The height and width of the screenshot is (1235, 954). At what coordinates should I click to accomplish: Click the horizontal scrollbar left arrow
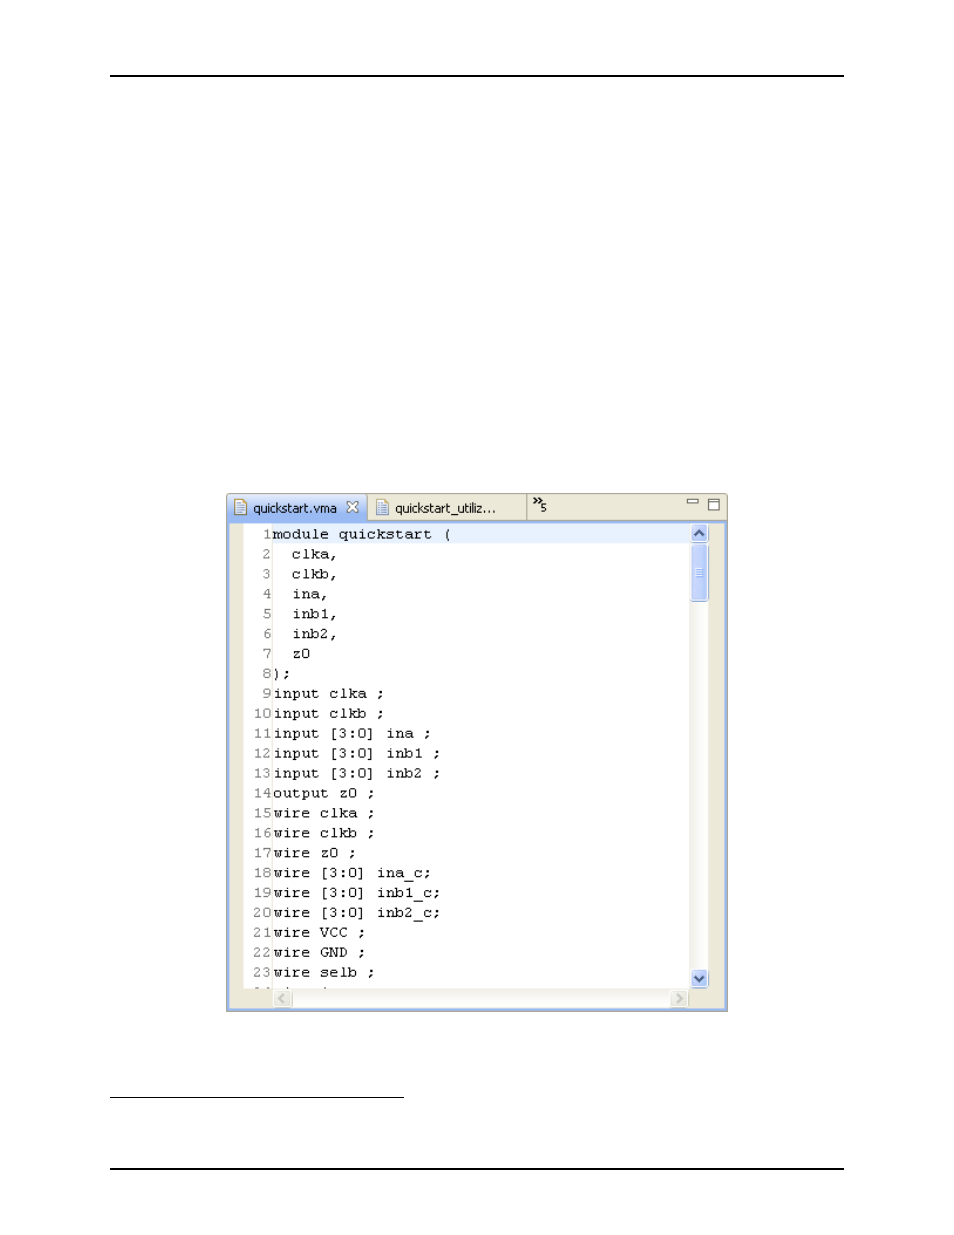coord(282,998)
